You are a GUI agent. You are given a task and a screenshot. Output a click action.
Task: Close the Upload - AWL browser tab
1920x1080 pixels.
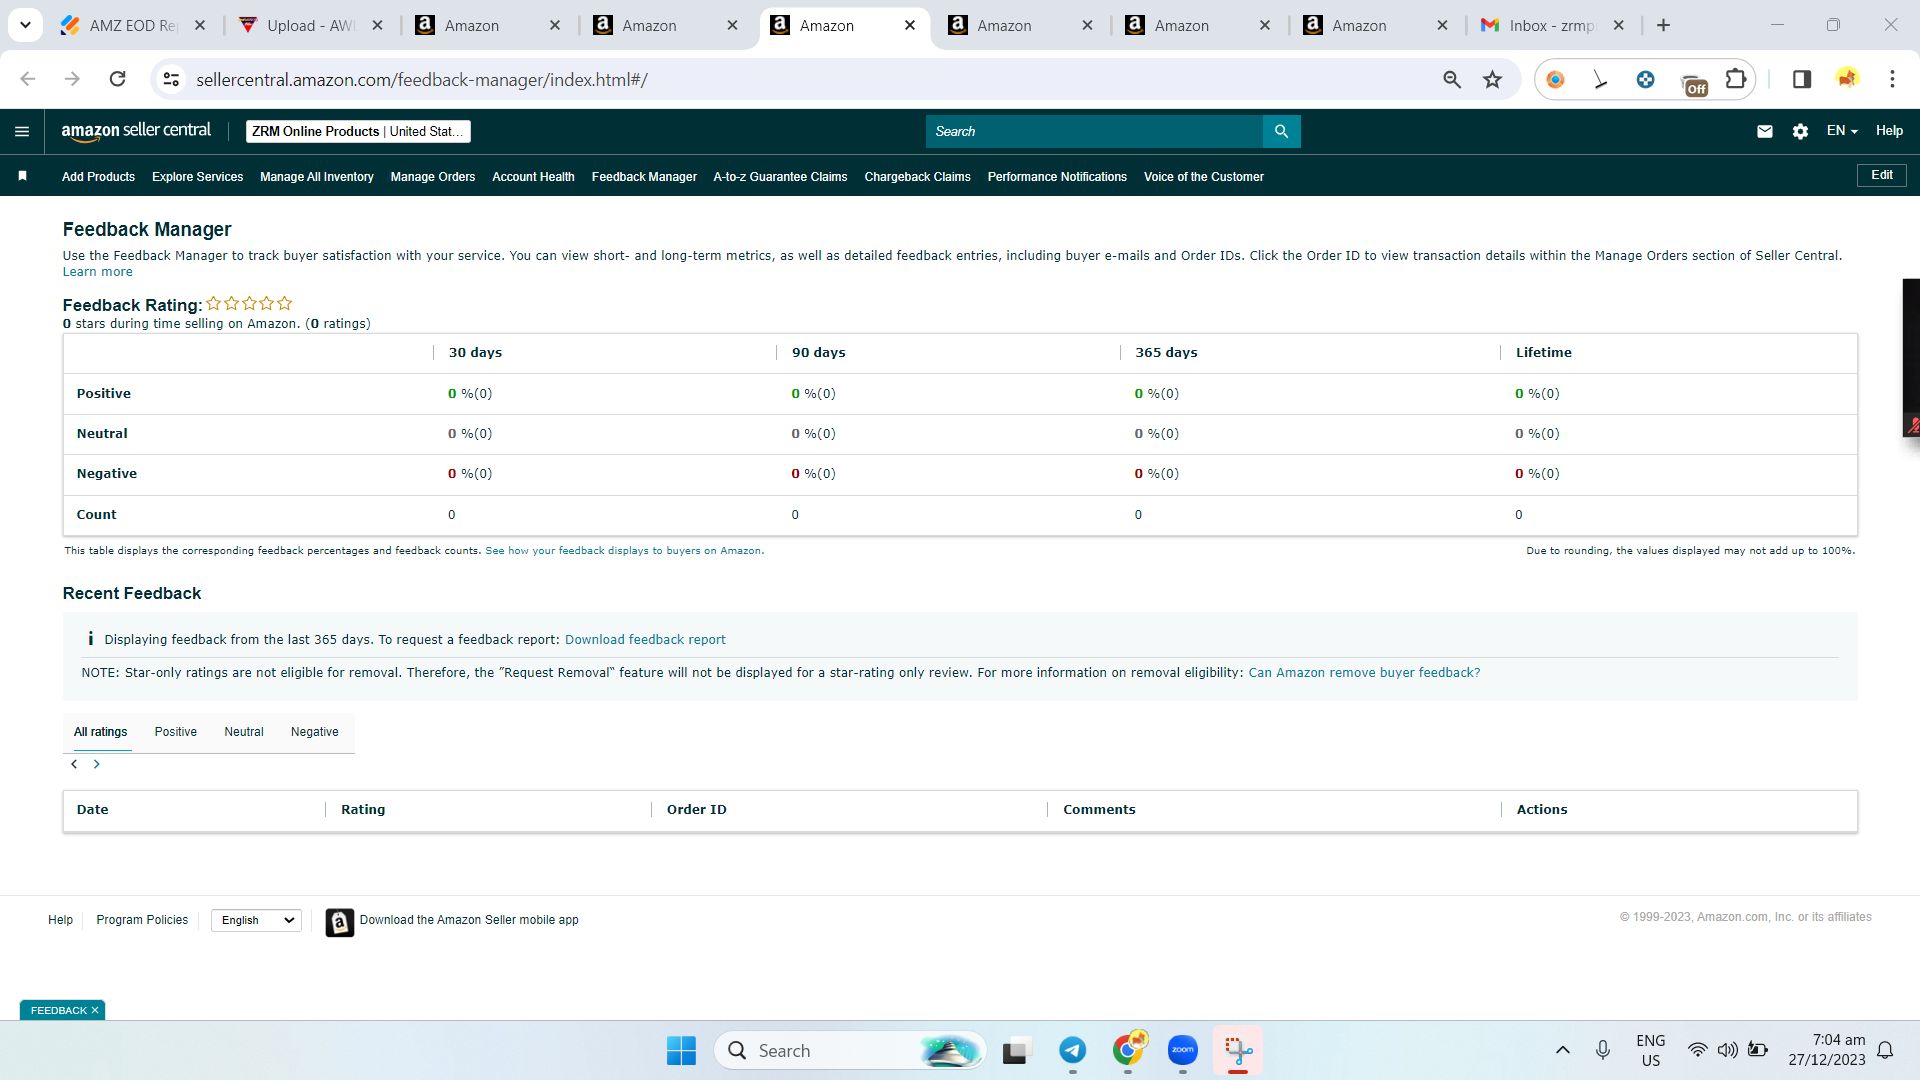377,25
